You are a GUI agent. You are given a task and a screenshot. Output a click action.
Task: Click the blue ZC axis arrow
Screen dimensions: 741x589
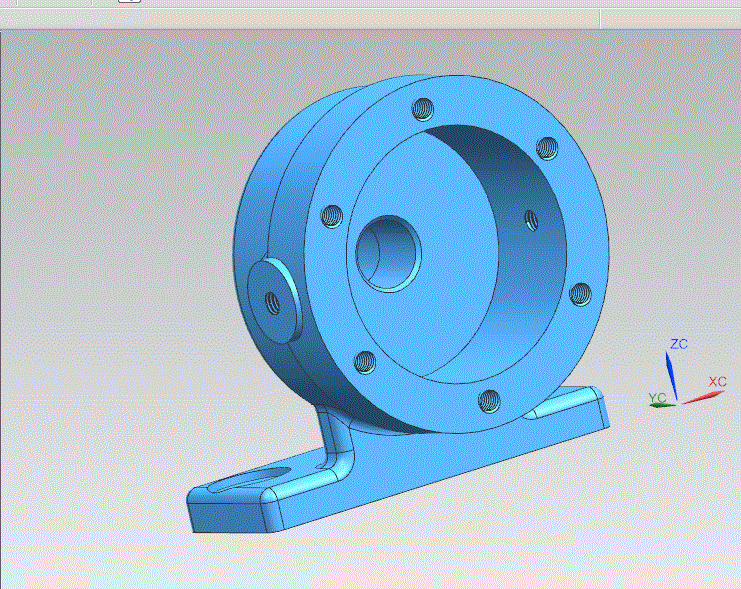[672, 377]
